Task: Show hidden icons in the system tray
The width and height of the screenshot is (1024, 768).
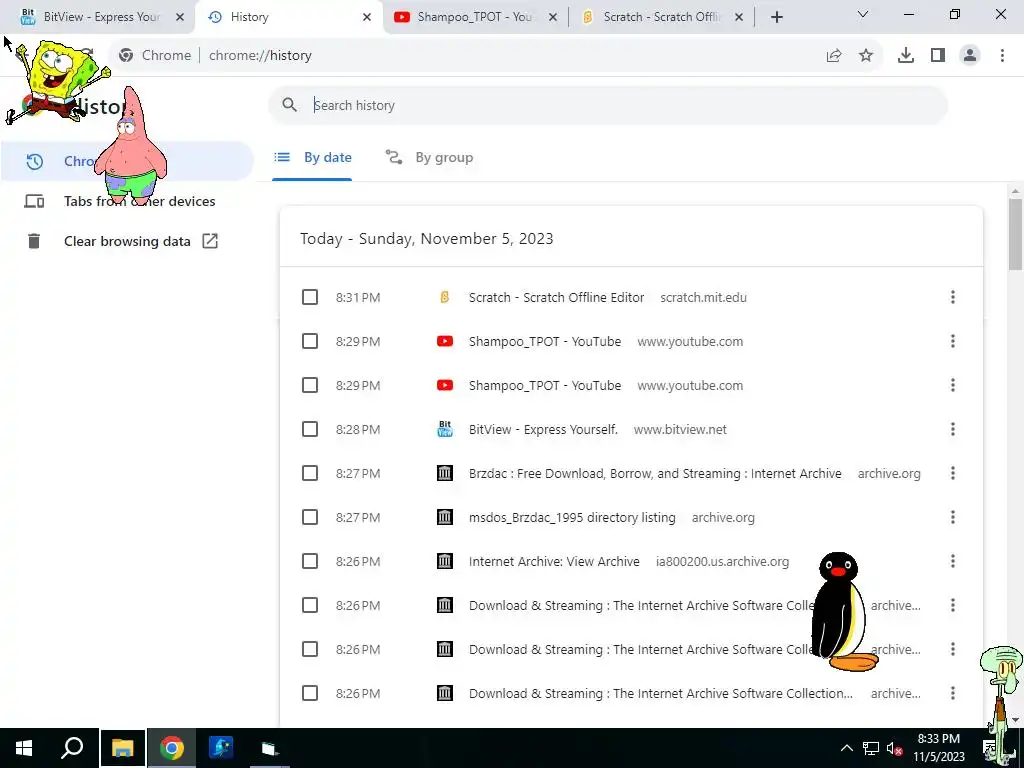Action: [846, 748]
